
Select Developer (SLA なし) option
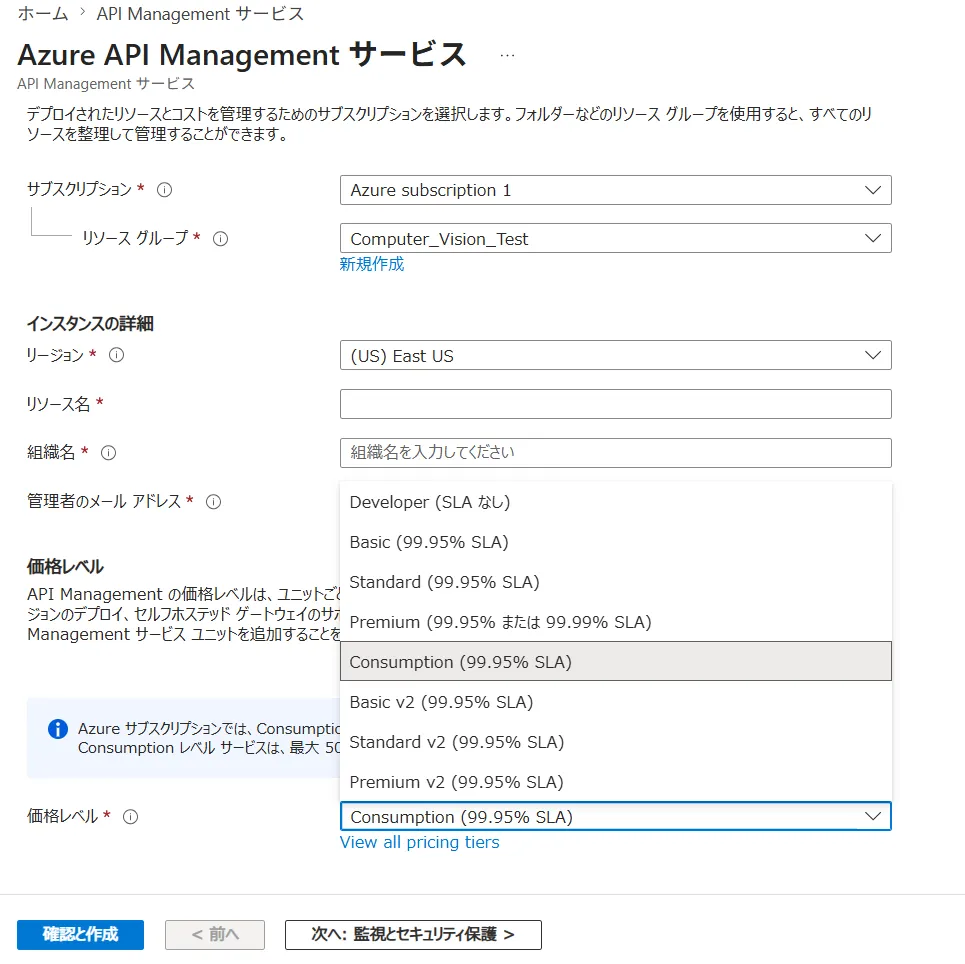pos(615,502)
